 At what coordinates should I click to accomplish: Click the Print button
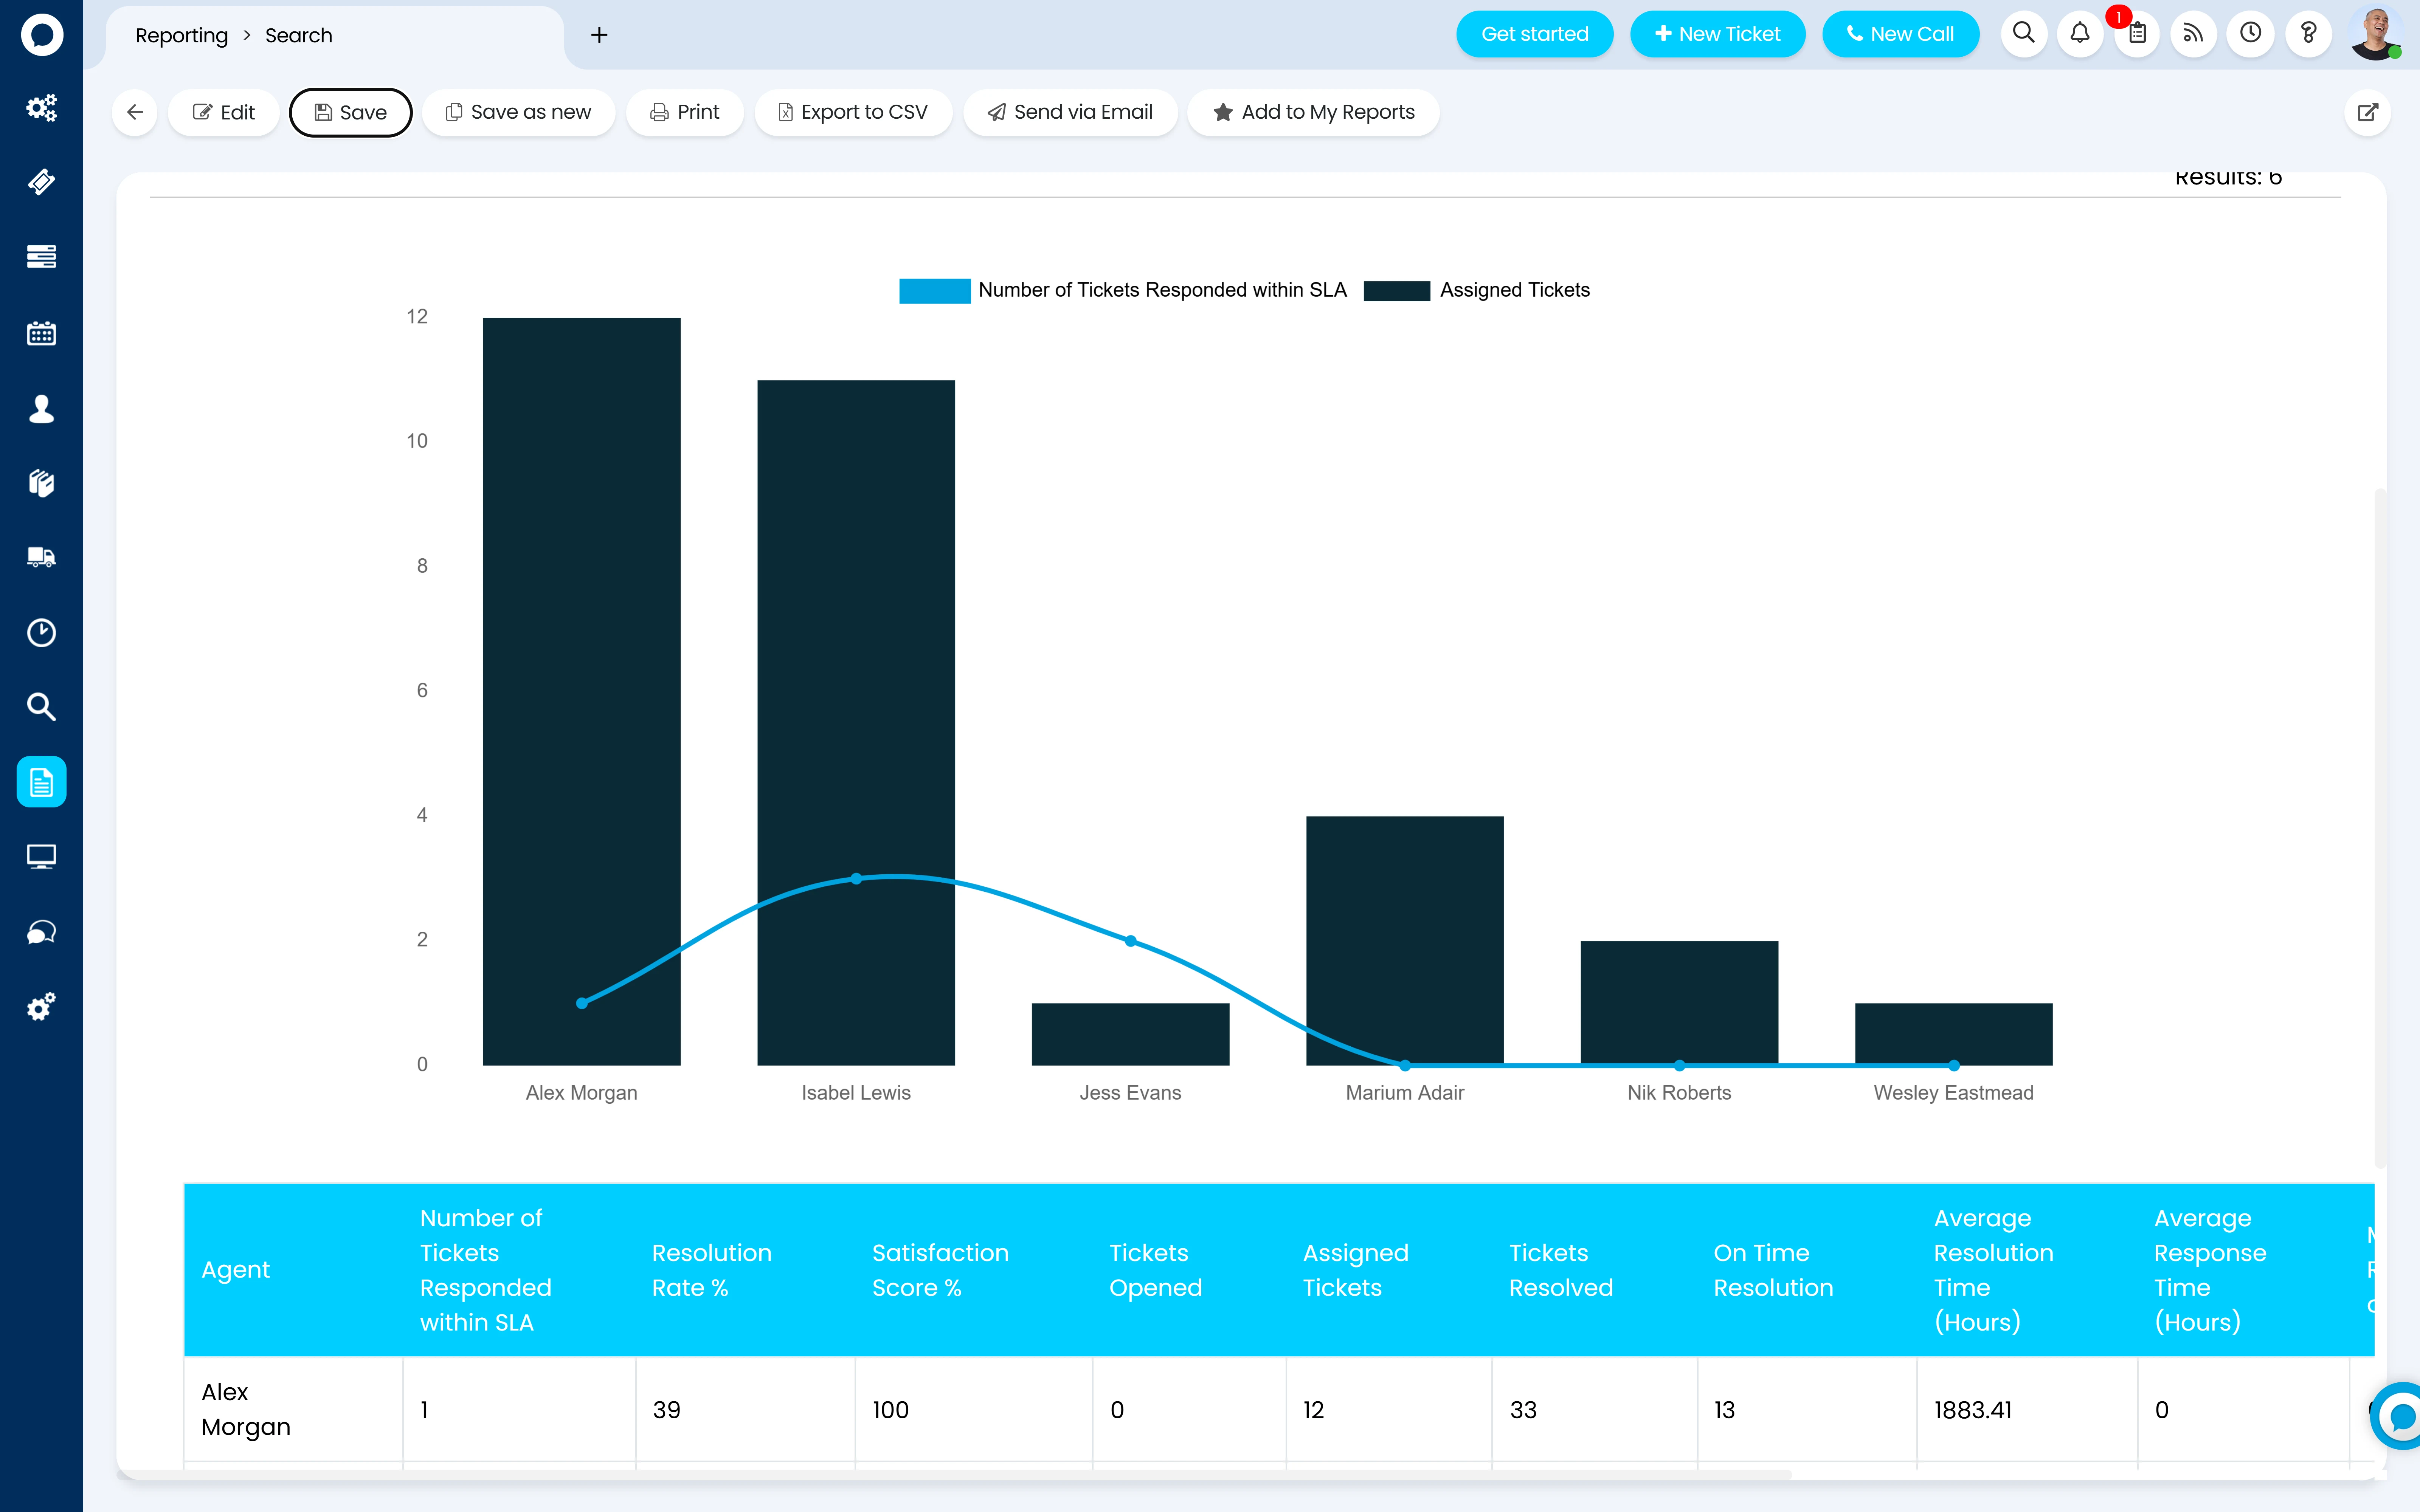pyautogui.click(x=685, y=112)
